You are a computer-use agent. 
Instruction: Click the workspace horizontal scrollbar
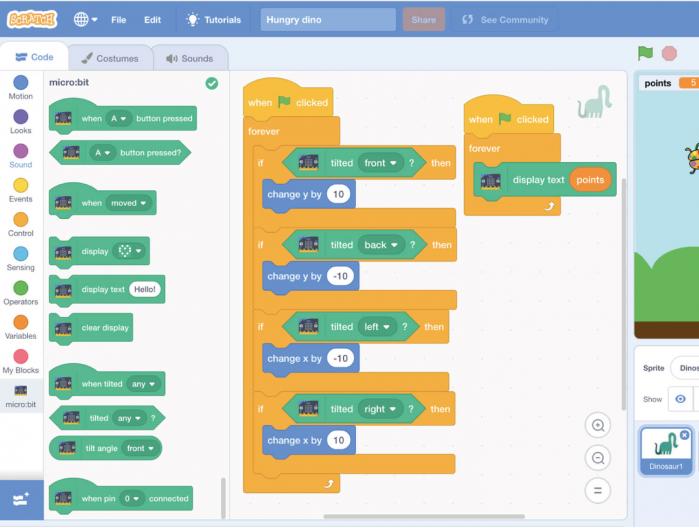(424, 516)
